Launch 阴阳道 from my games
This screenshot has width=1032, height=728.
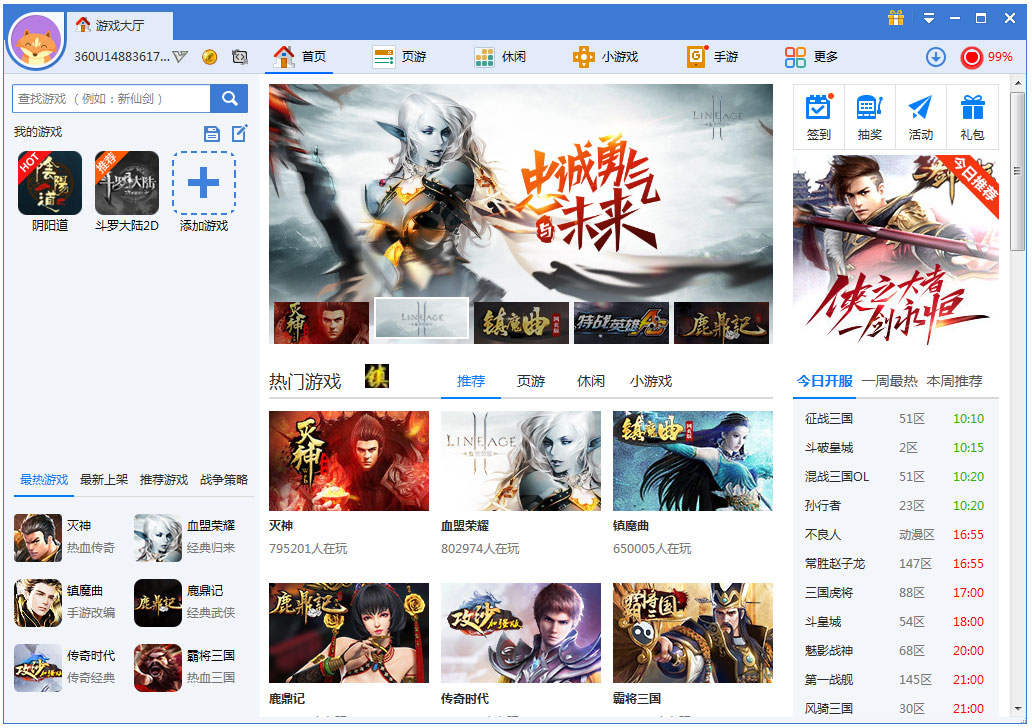point(50,183)
